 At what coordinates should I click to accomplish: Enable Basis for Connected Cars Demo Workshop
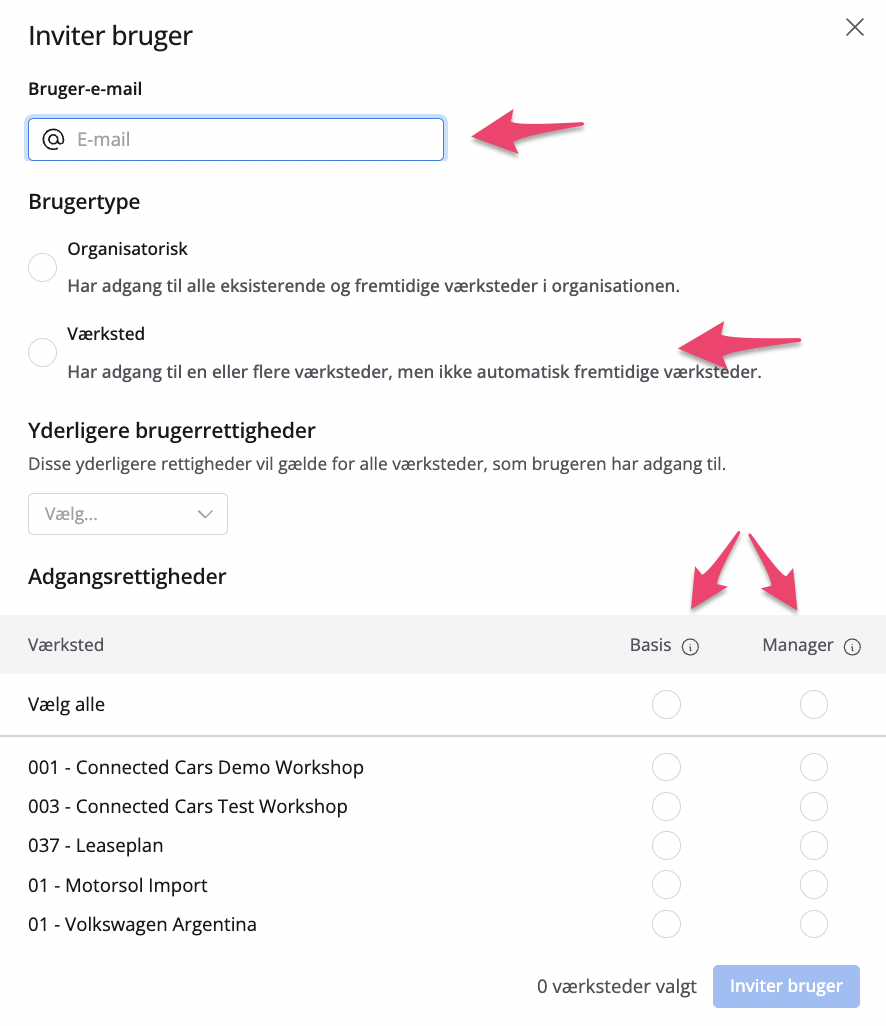666,768
